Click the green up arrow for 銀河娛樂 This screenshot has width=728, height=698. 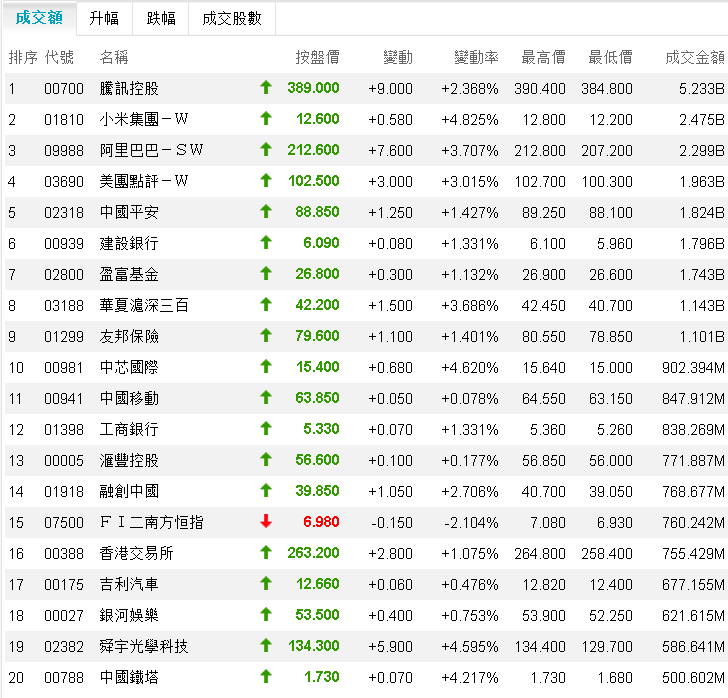tap(266, 615)
